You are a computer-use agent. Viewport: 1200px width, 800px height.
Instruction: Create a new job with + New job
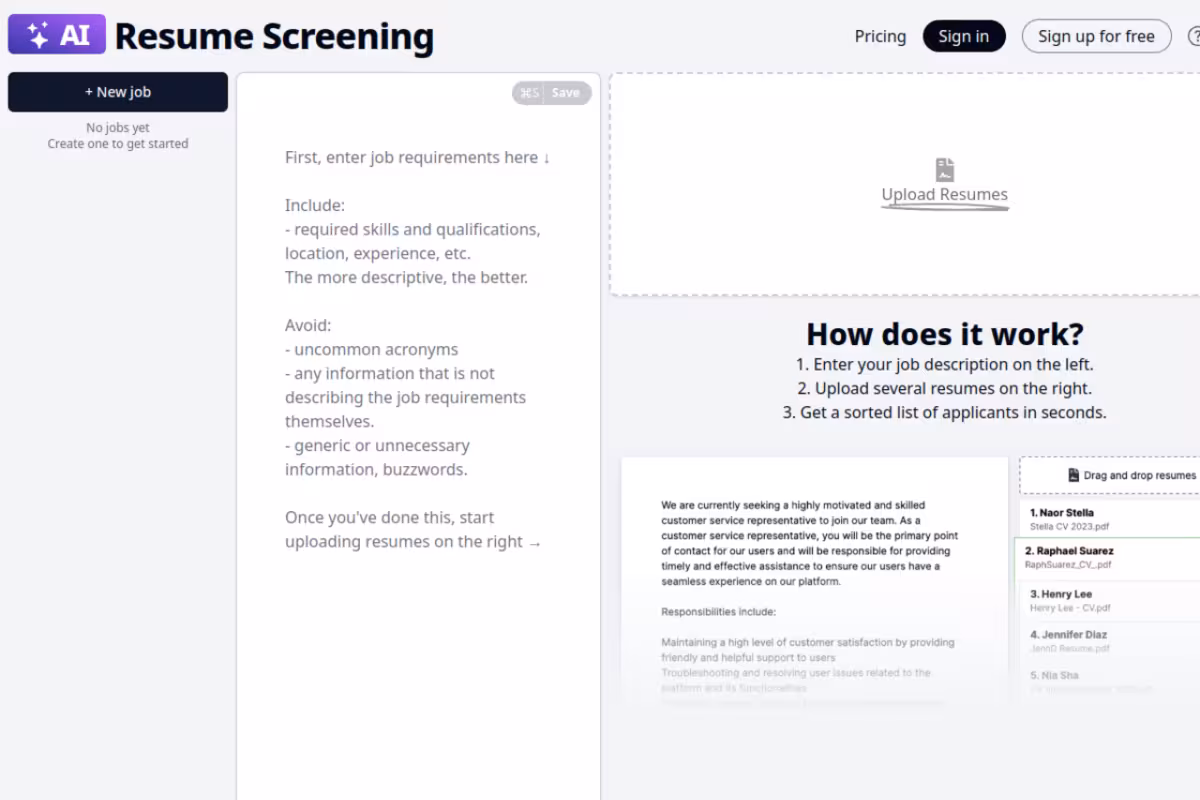pyautogui.click(x=118, y=92)
